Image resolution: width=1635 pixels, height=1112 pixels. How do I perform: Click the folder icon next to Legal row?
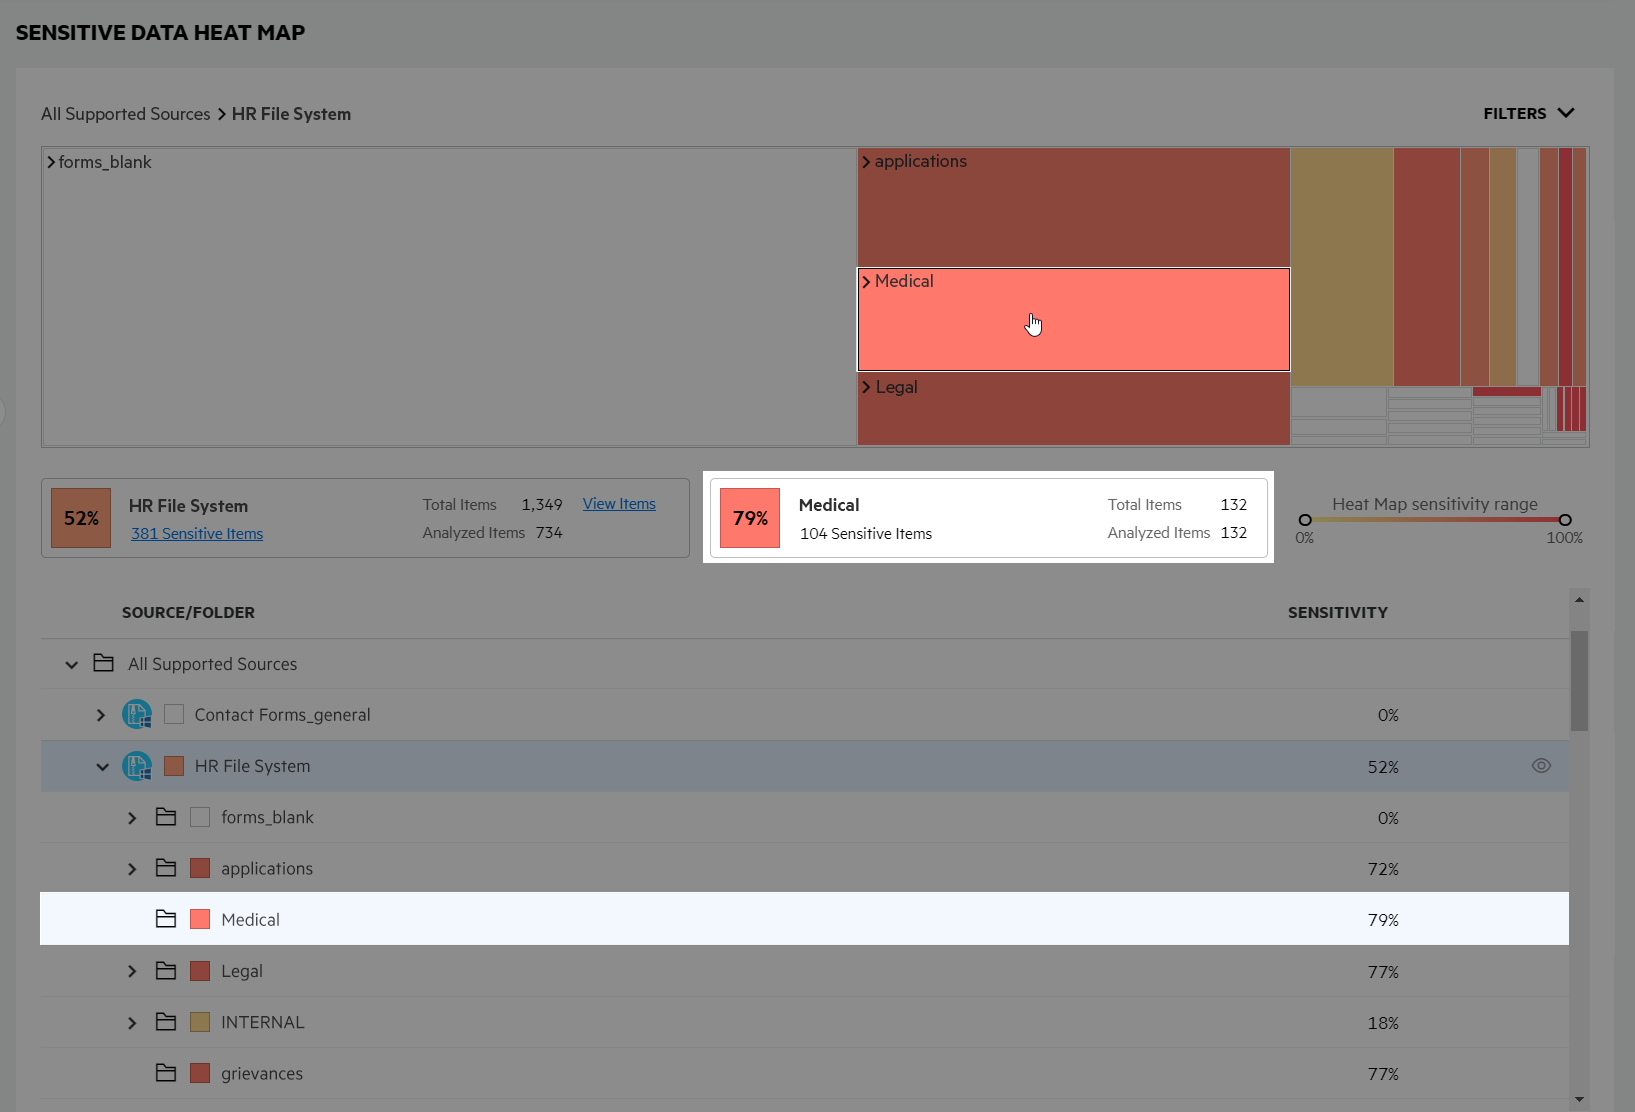(166, 971)
